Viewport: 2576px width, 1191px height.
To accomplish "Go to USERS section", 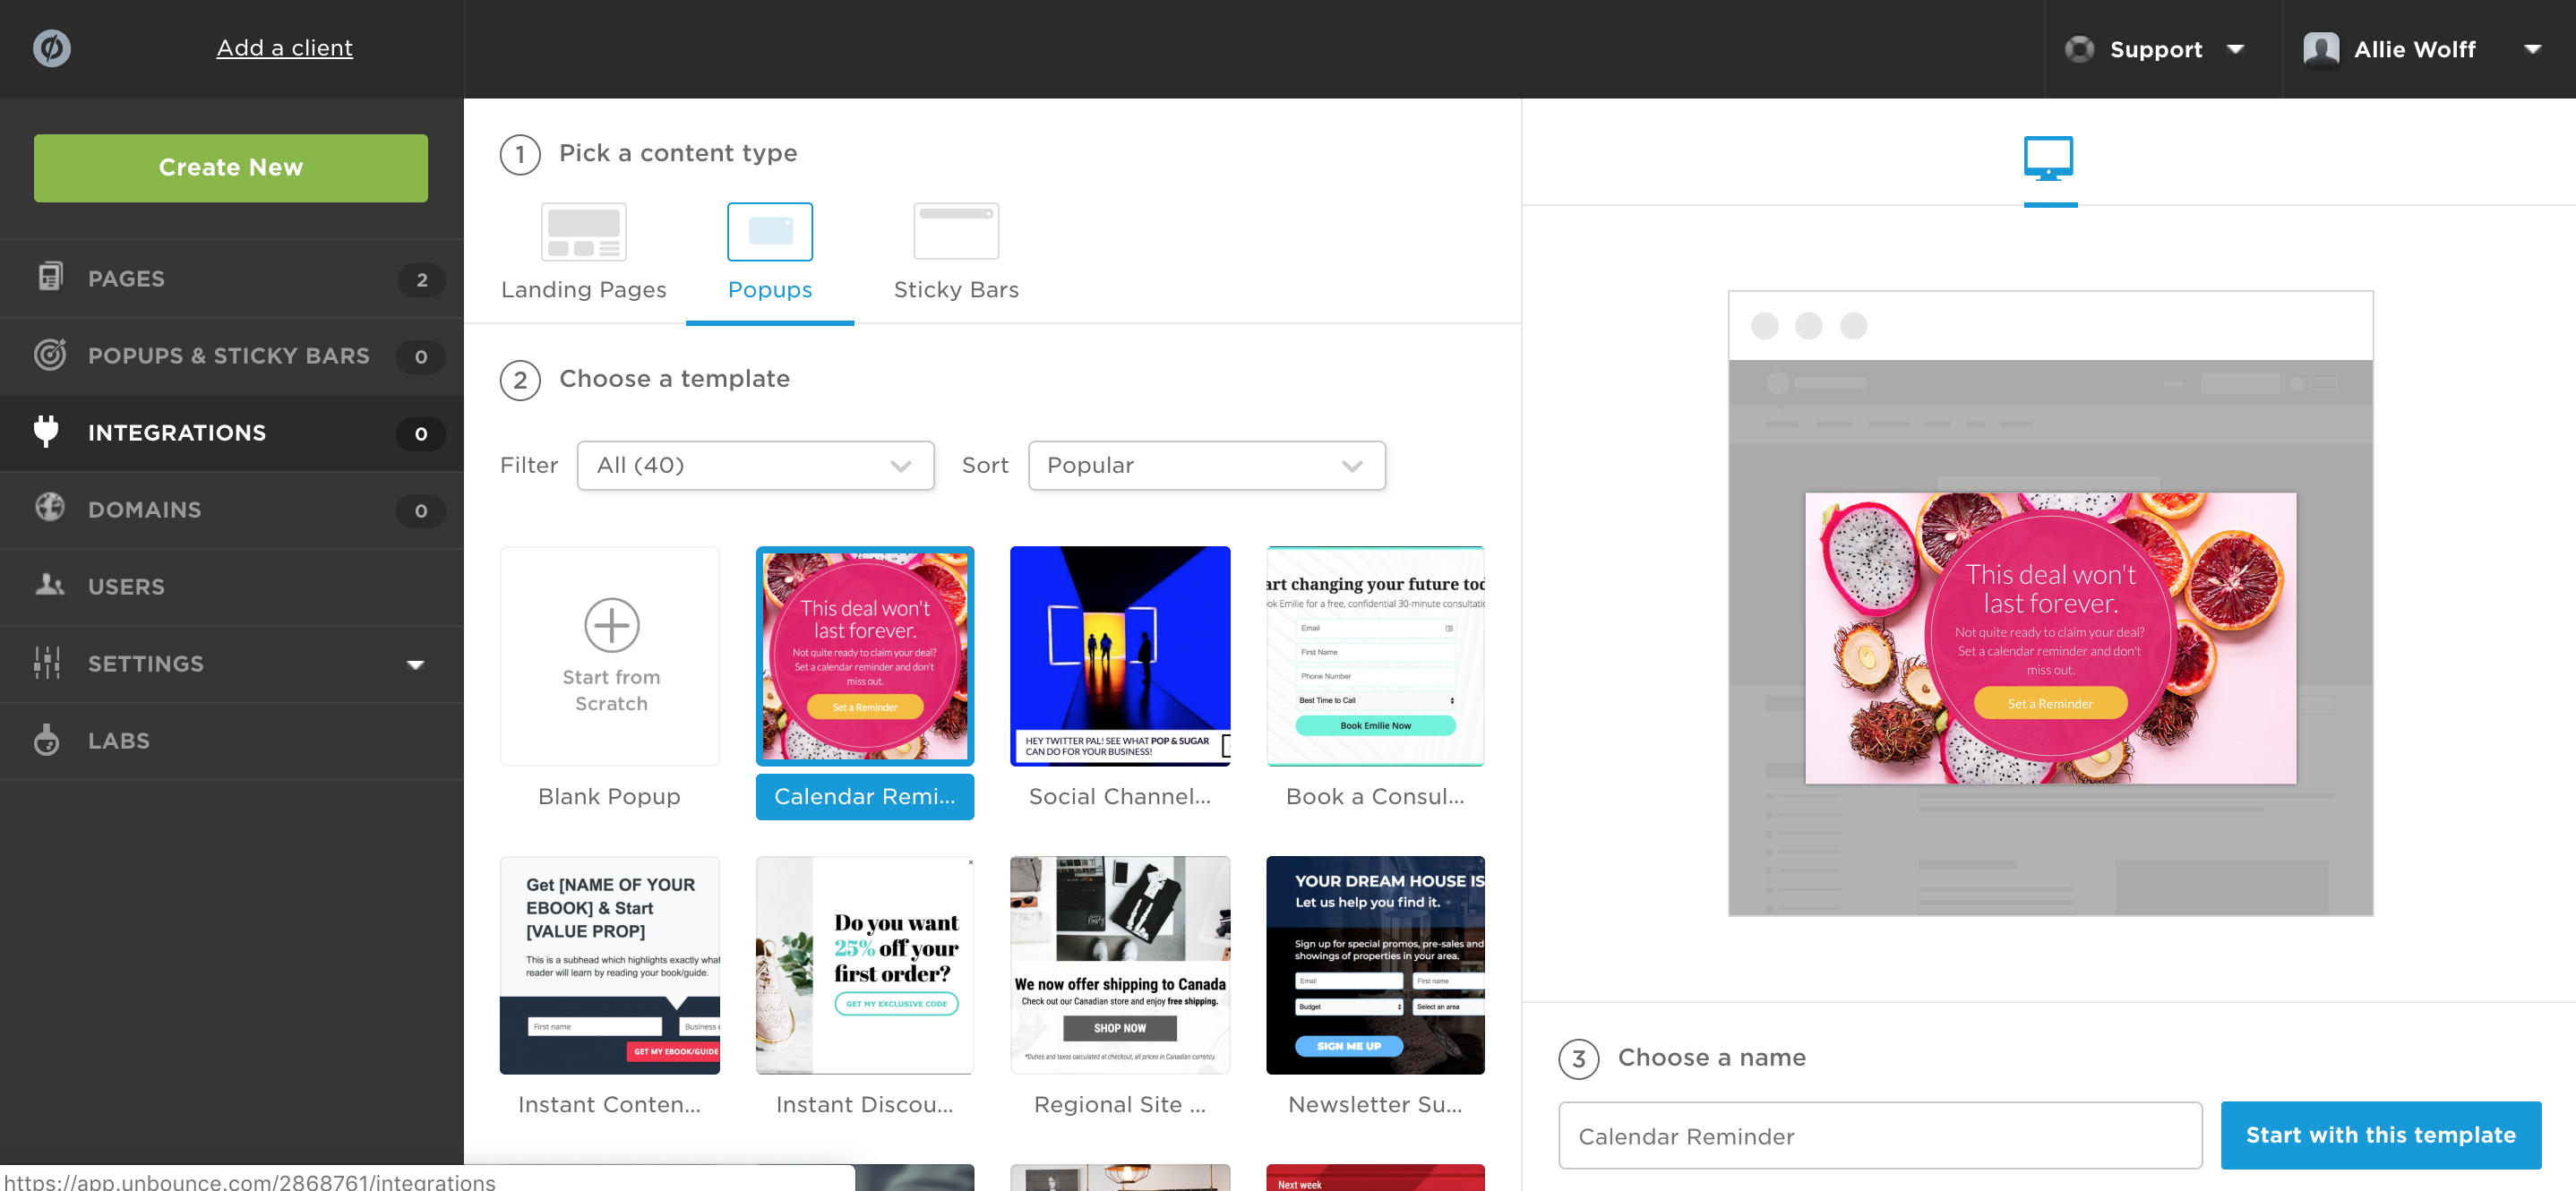I will (127, 587).
